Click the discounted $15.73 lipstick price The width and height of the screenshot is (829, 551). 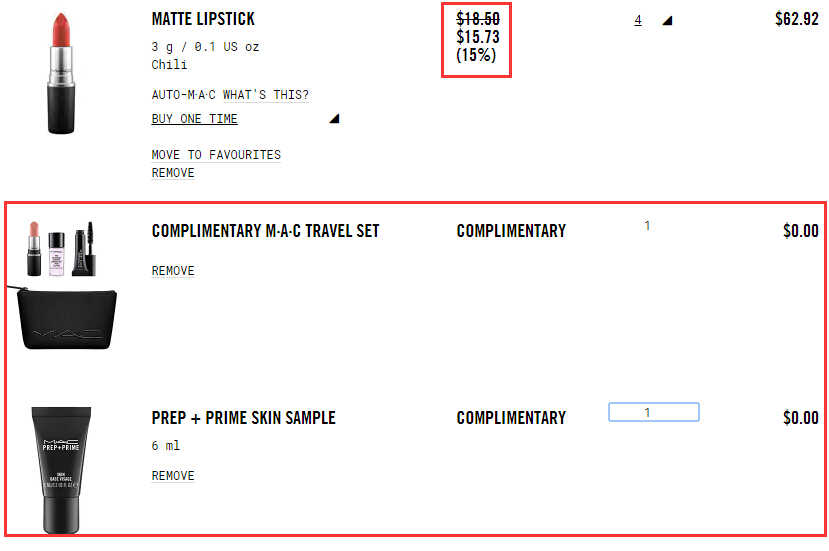click(x=478, y=37)
